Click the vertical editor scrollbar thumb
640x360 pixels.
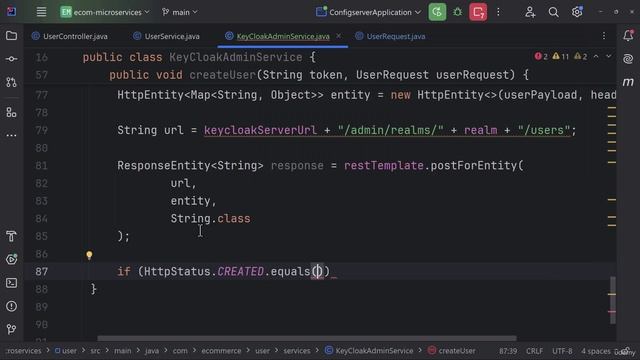(613, 300)
